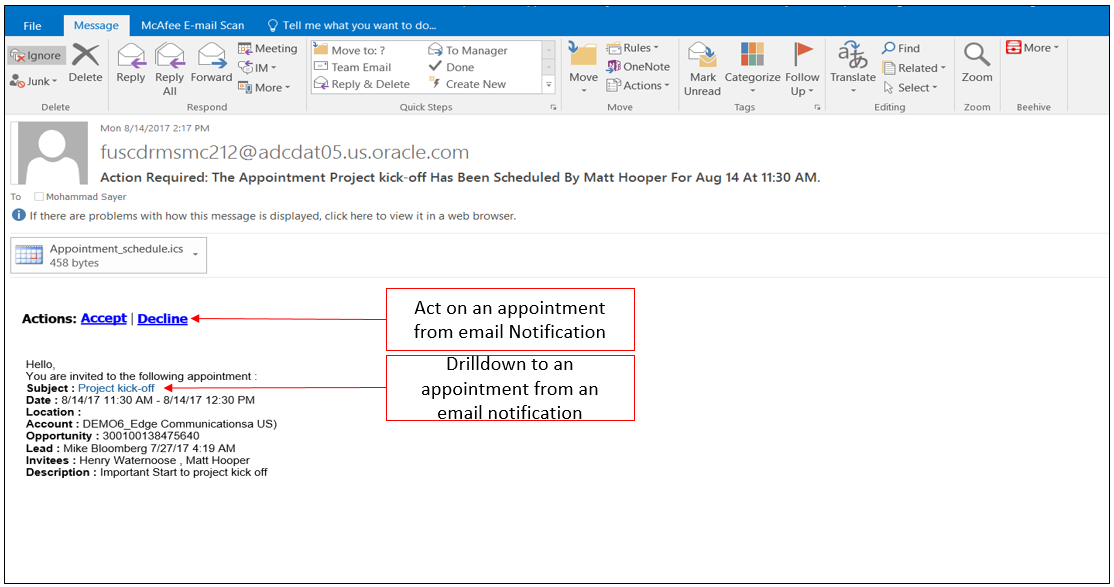The width and height of the screenshot is (1114, 587).
Task: Click the Accept link
Action: (x=104, y=318)
